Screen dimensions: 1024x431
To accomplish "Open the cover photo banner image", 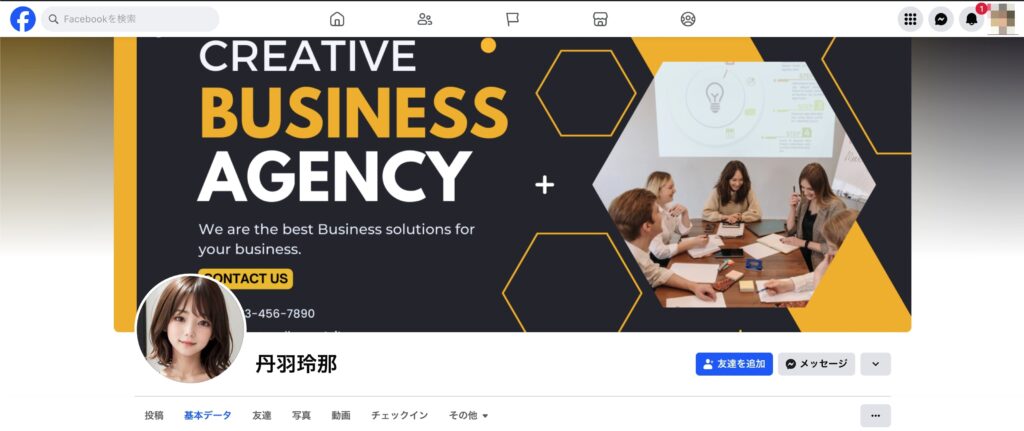I will point(513,184).
